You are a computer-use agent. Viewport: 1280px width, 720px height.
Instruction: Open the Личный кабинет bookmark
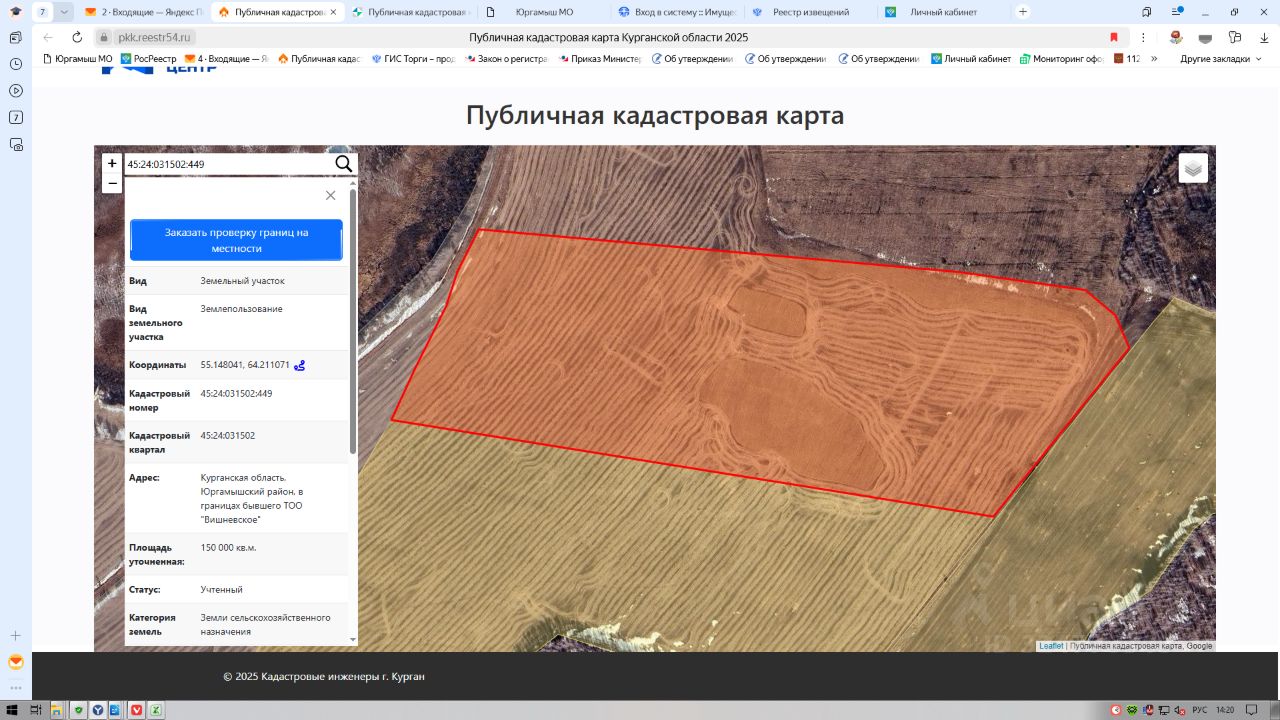pyautogui.click(x=970, y=59)
